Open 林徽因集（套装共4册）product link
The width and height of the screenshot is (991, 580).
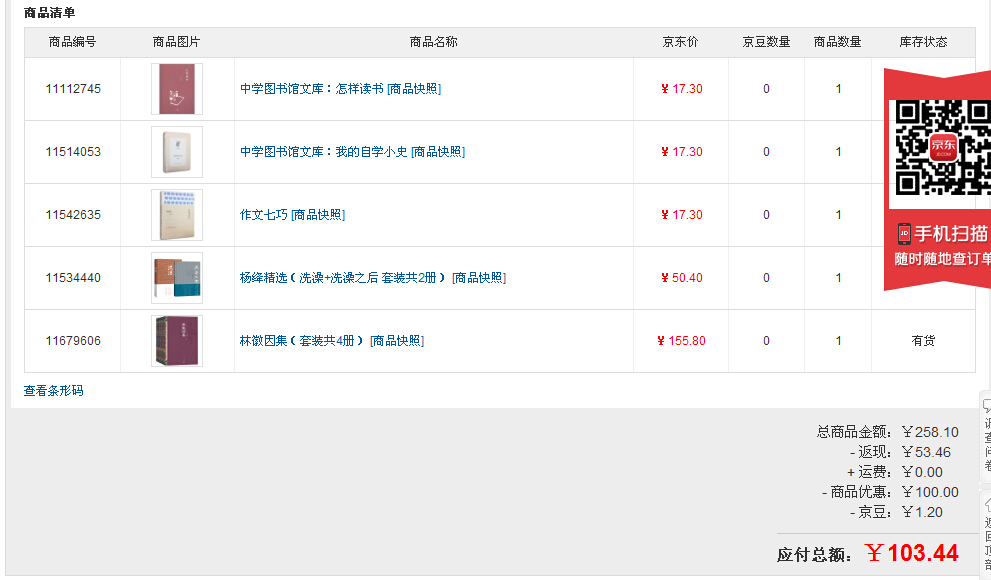tap(301, 341)
